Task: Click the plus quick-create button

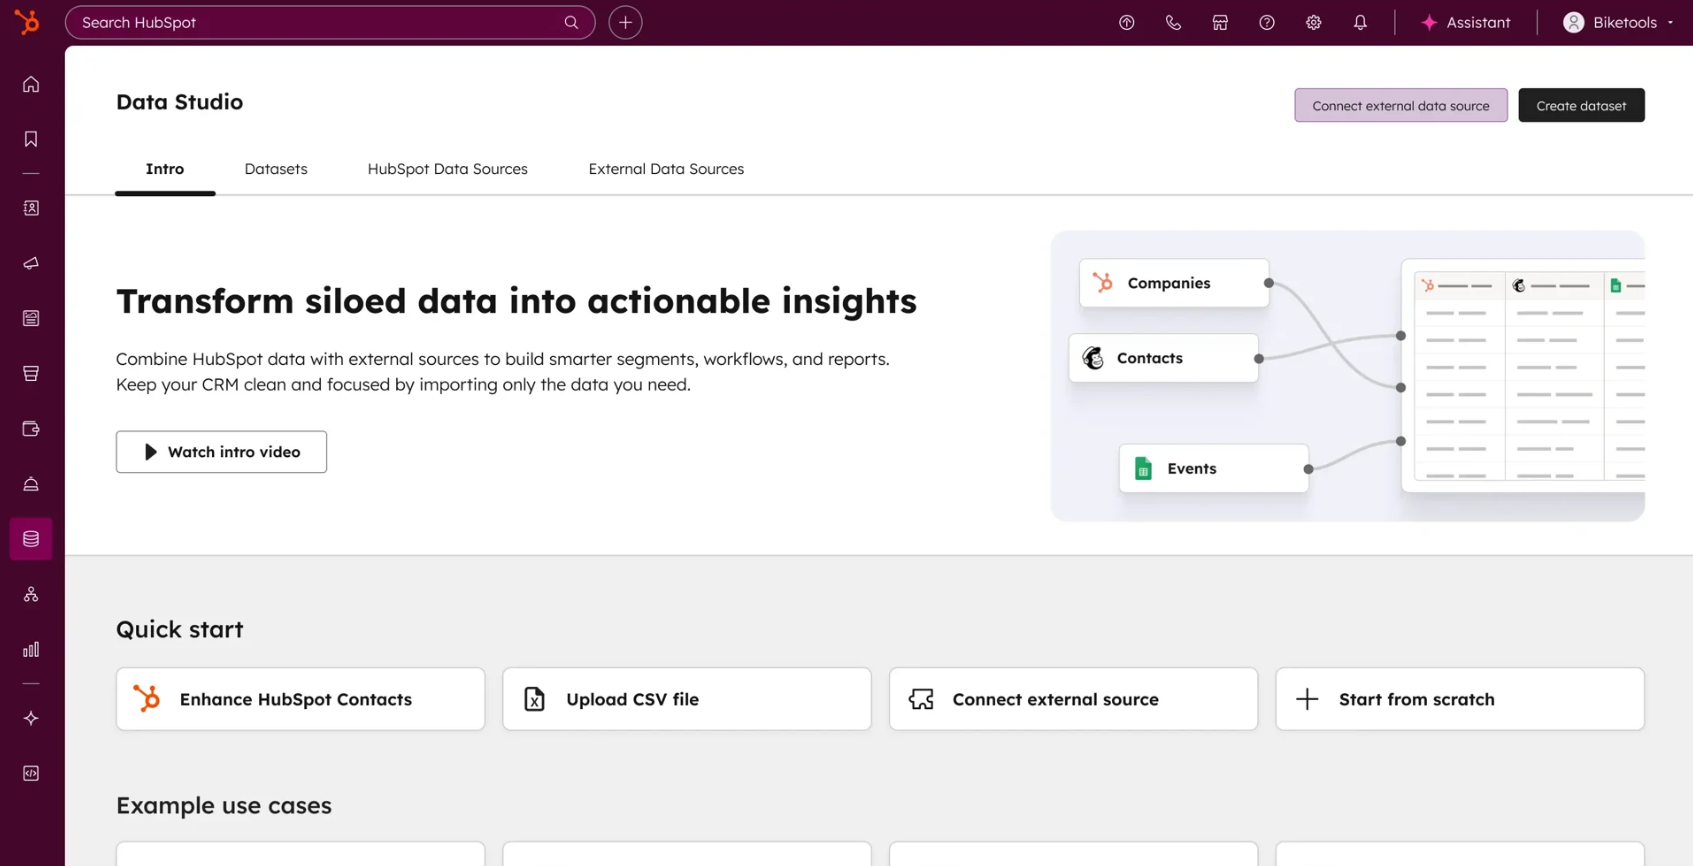Action: click(x=625, y=22)
